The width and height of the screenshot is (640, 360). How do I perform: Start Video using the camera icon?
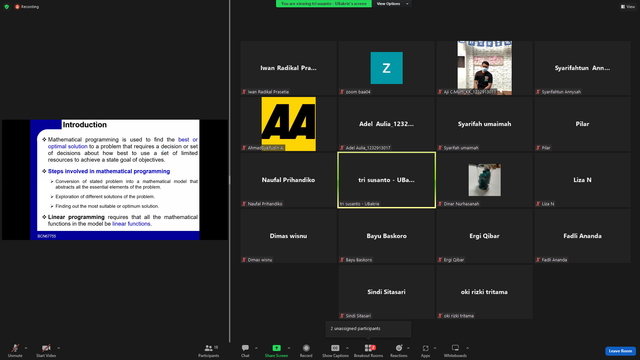[x=46, y=348]
